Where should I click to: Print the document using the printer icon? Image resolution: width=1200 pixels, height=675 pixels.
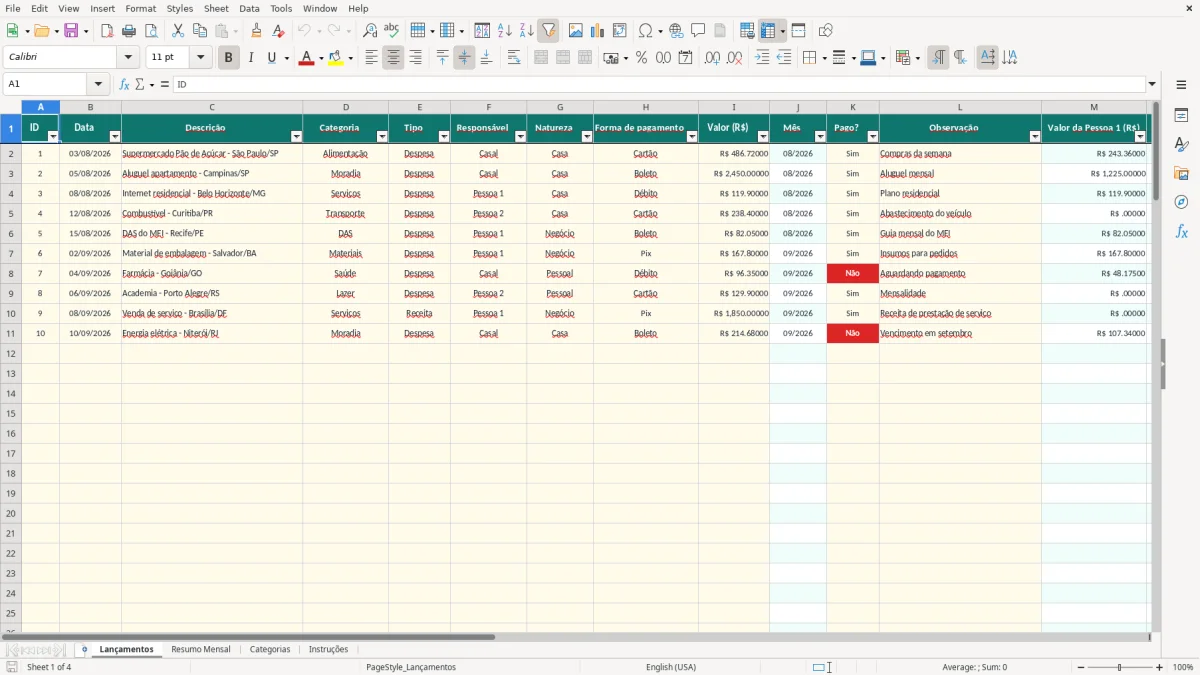129,31
